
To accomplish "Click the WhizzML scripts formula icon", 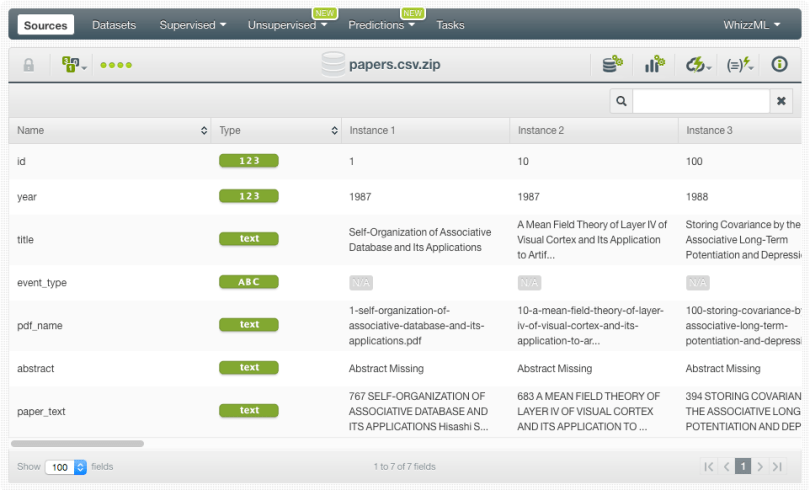I will (739, 65).
